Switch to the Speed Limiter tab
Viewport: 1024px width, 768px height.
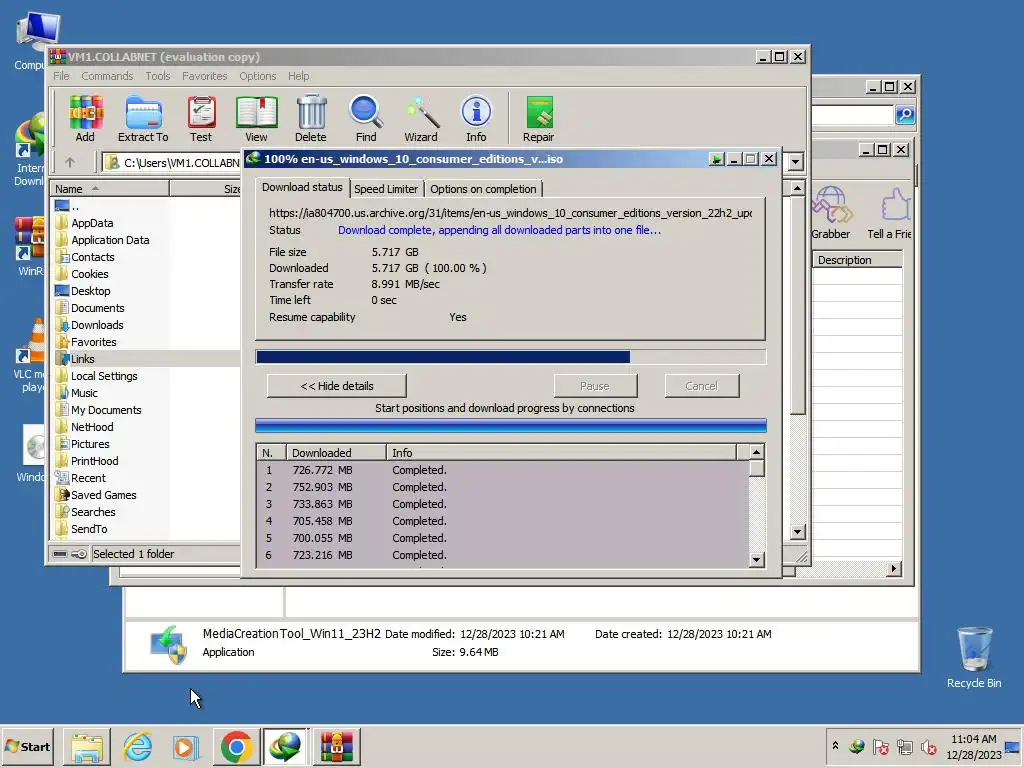click(x=386, y=189)
